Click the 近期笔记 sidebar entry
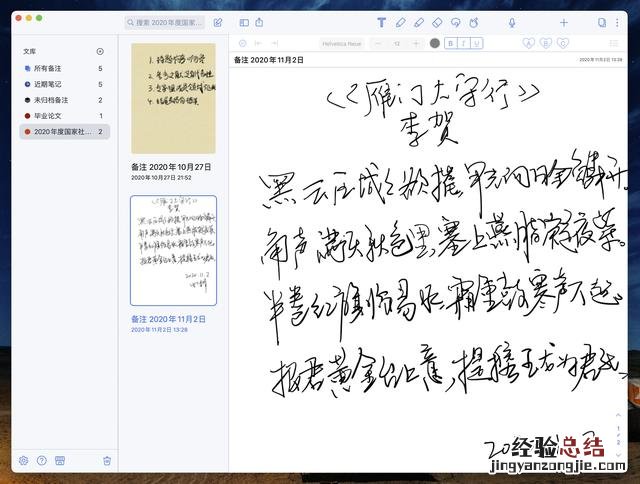640x484 pixels. 48,84
